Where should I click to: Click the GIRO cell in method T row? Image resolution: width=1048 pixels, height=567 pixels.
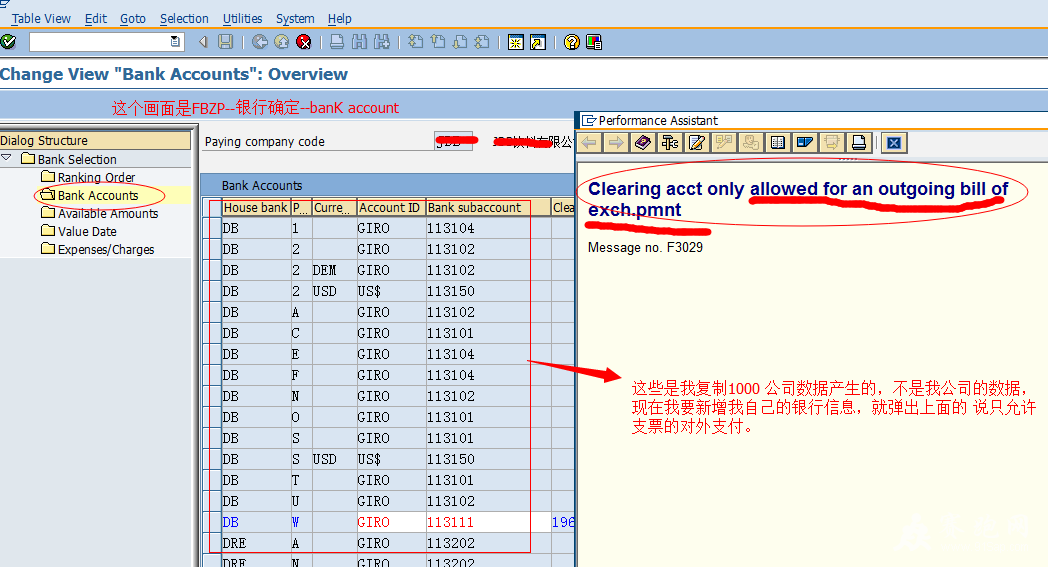coord(391,480)
